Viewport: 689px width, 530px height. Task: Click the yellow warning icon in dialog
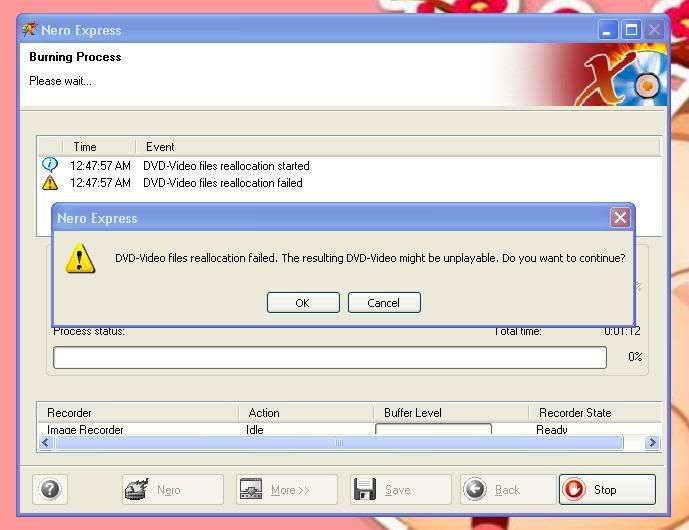pyautogui.click(x=80, y=259)
